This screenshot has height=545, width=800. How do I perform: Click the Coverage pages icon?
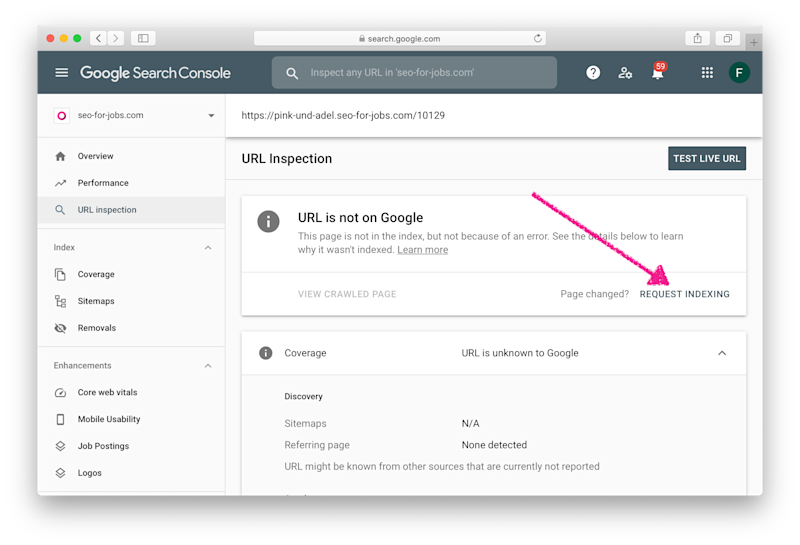(60, 274)
